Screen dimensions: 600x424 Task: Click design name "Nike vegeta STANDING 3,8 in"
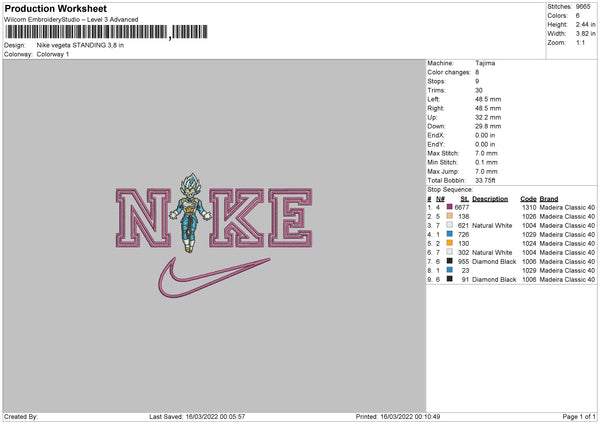pyautogui.click(x=80, y=45)
